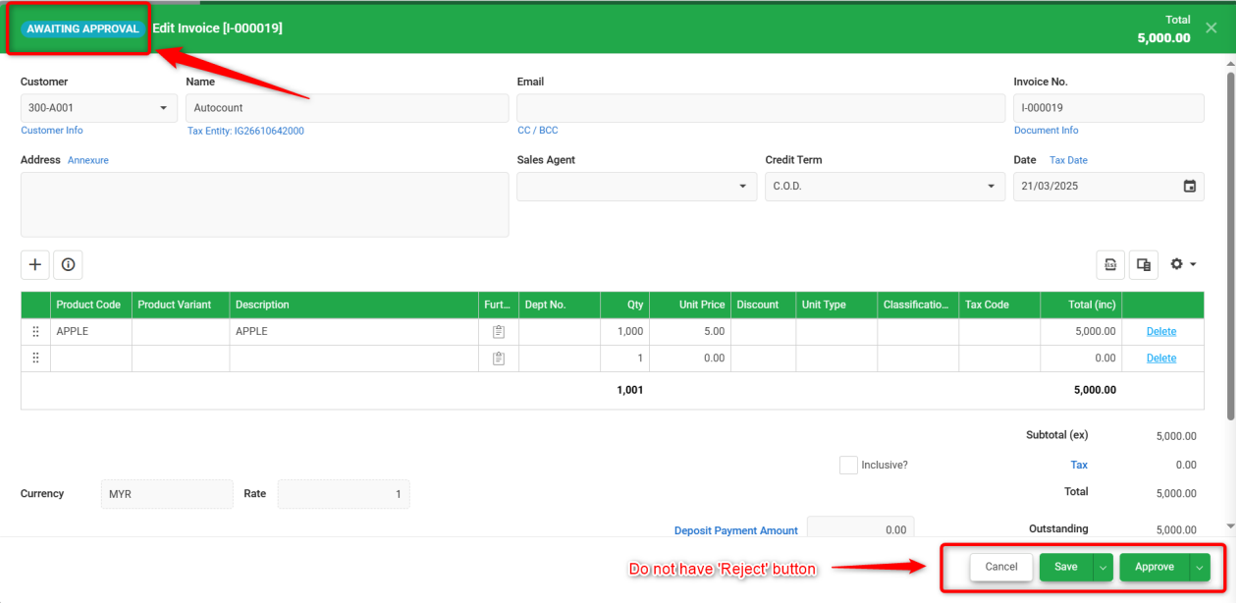Click the Unit Price column header
This screenshot has height=603, width=1236.
[x=690, y=305]
